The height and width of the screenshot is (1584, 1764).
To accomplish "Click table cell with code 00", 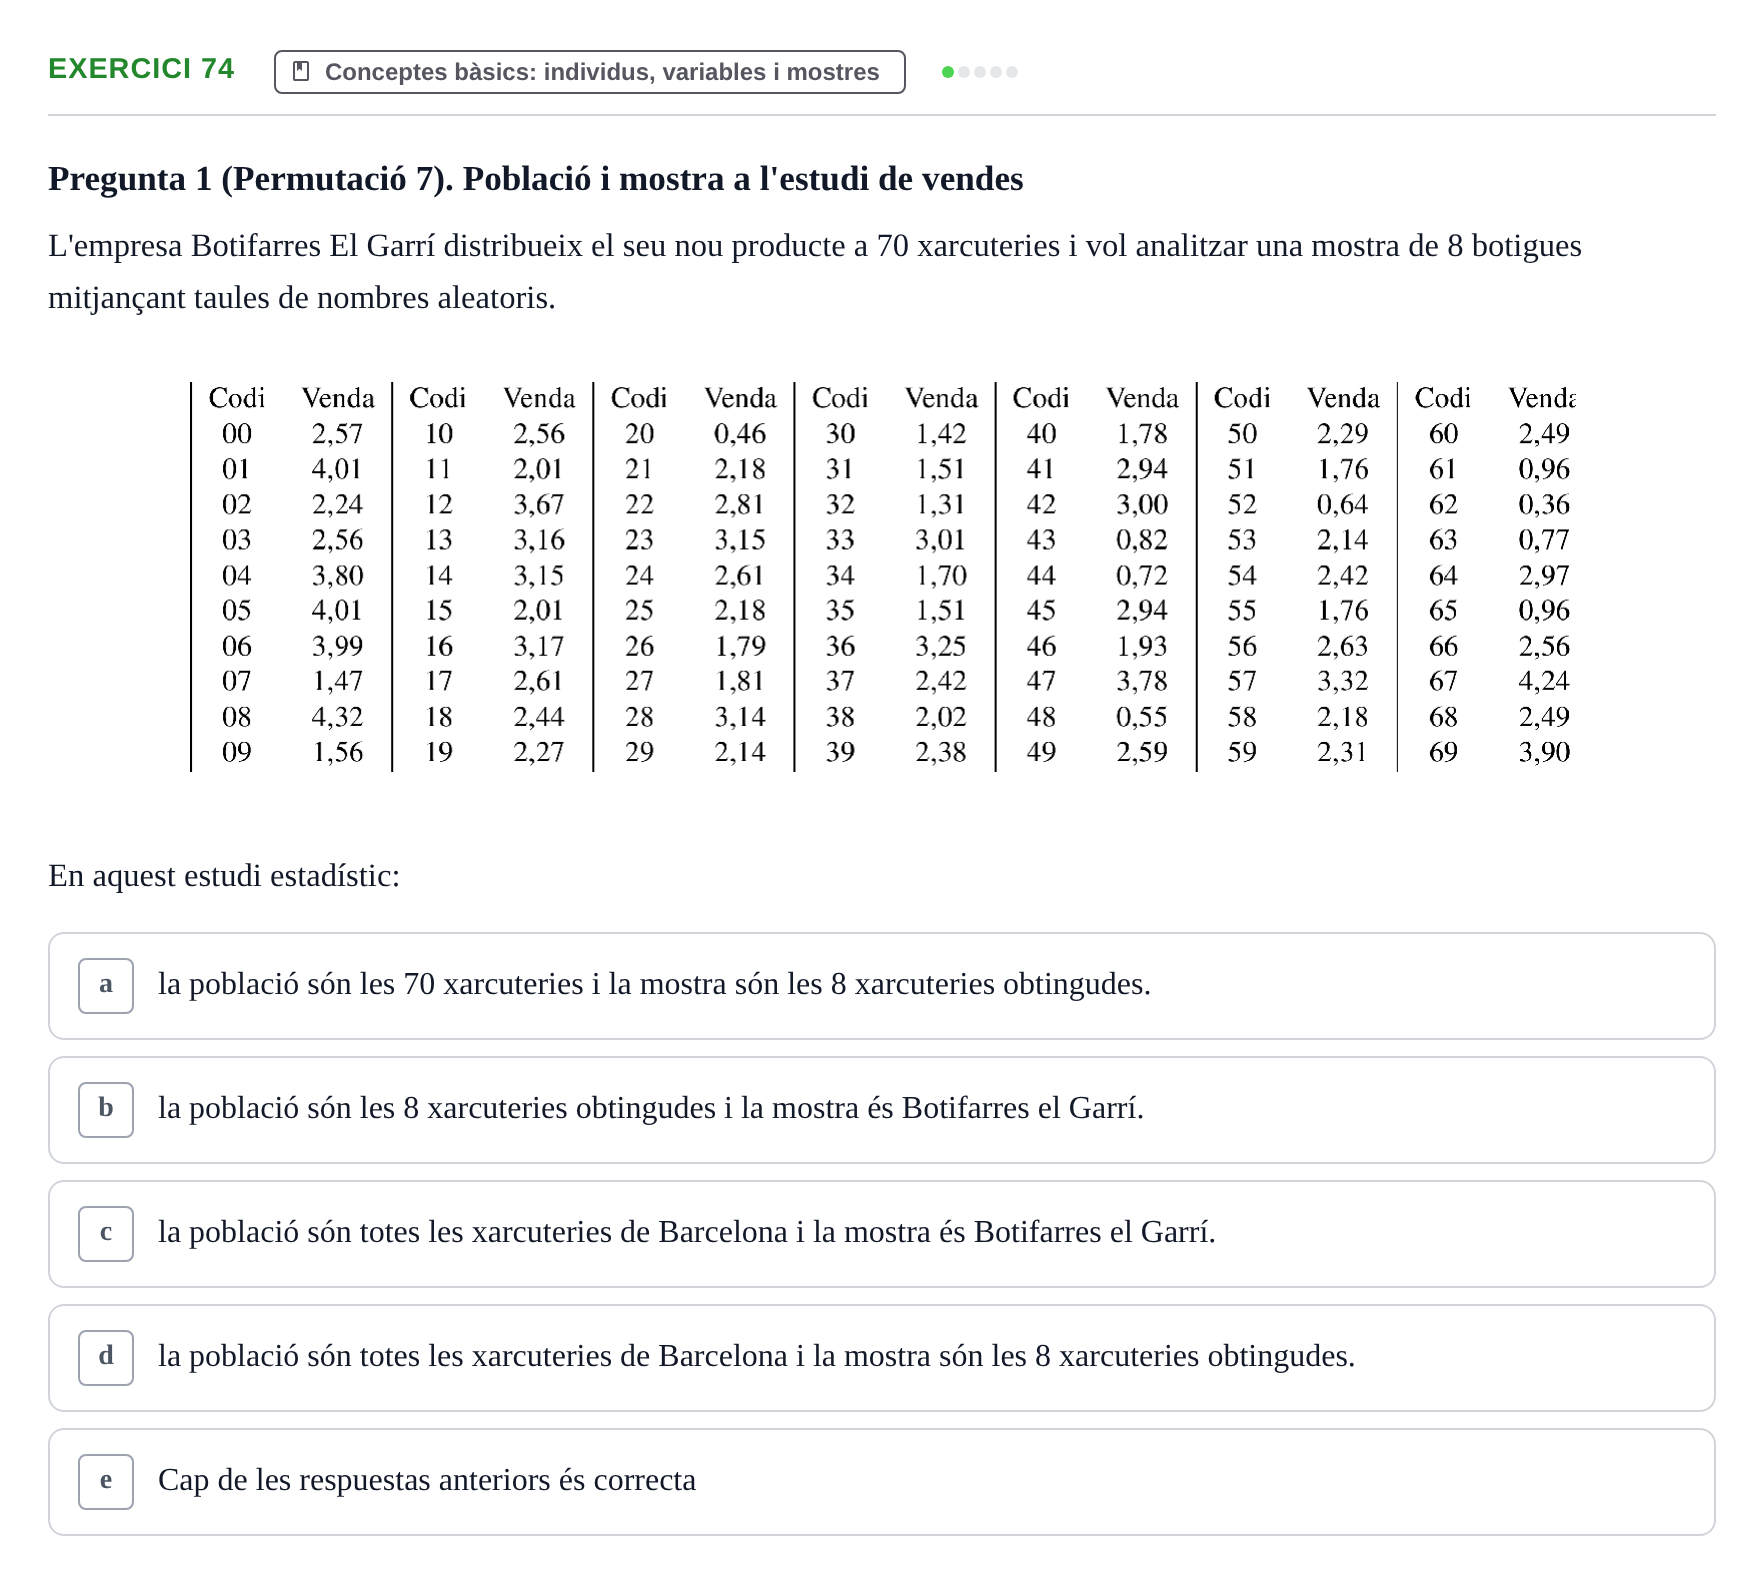I will click(x=237, y=434).
